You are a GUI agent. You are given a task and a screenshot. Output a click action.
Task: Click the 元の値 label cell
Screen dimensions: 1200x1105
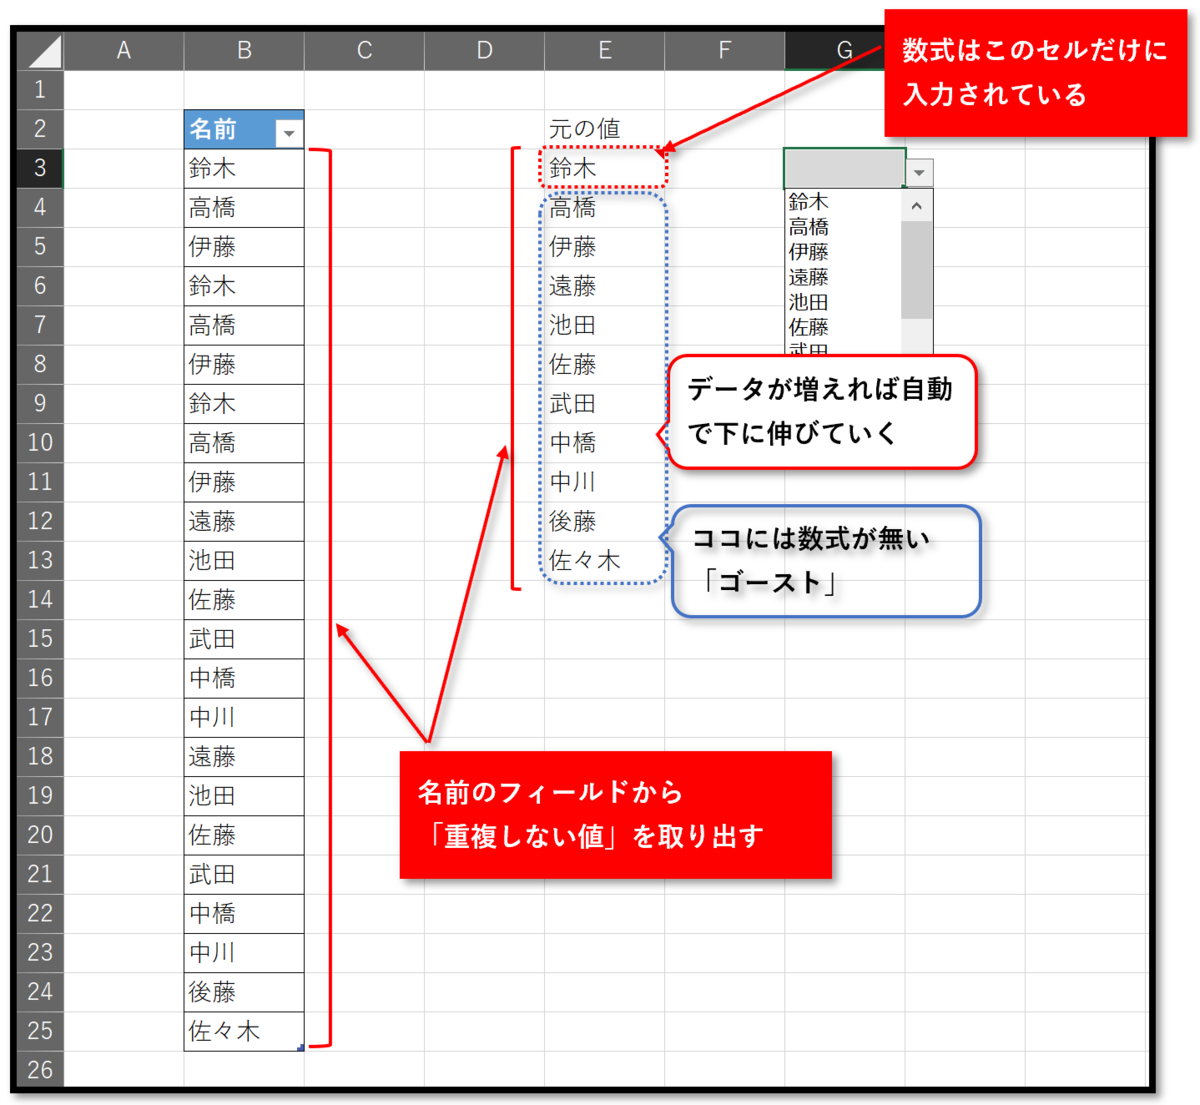click(x=604, y=128)
